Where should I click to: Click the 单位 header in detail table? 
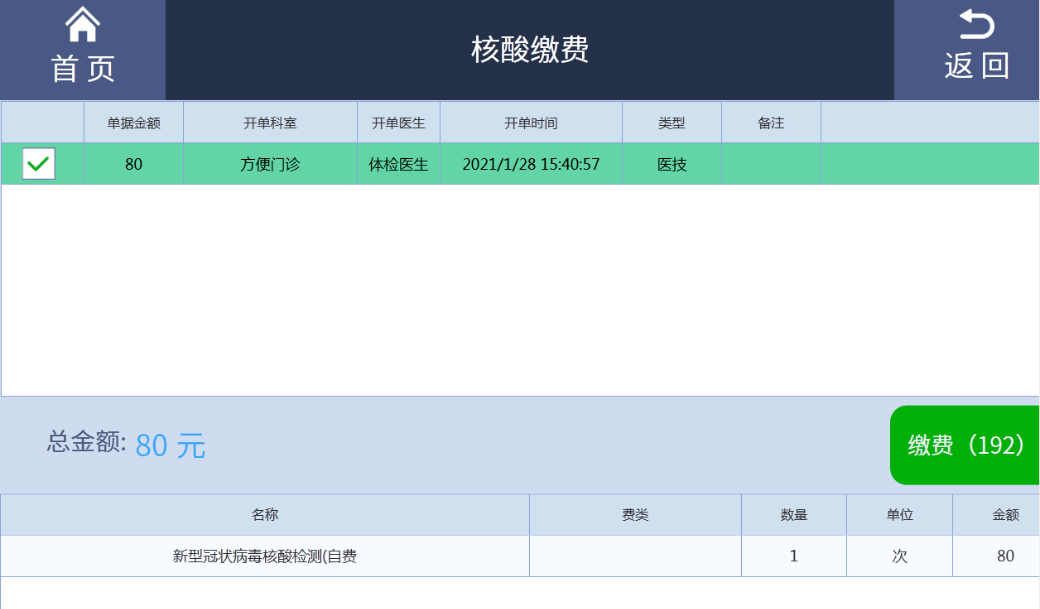pyautogui.click(x=900, y=515)
